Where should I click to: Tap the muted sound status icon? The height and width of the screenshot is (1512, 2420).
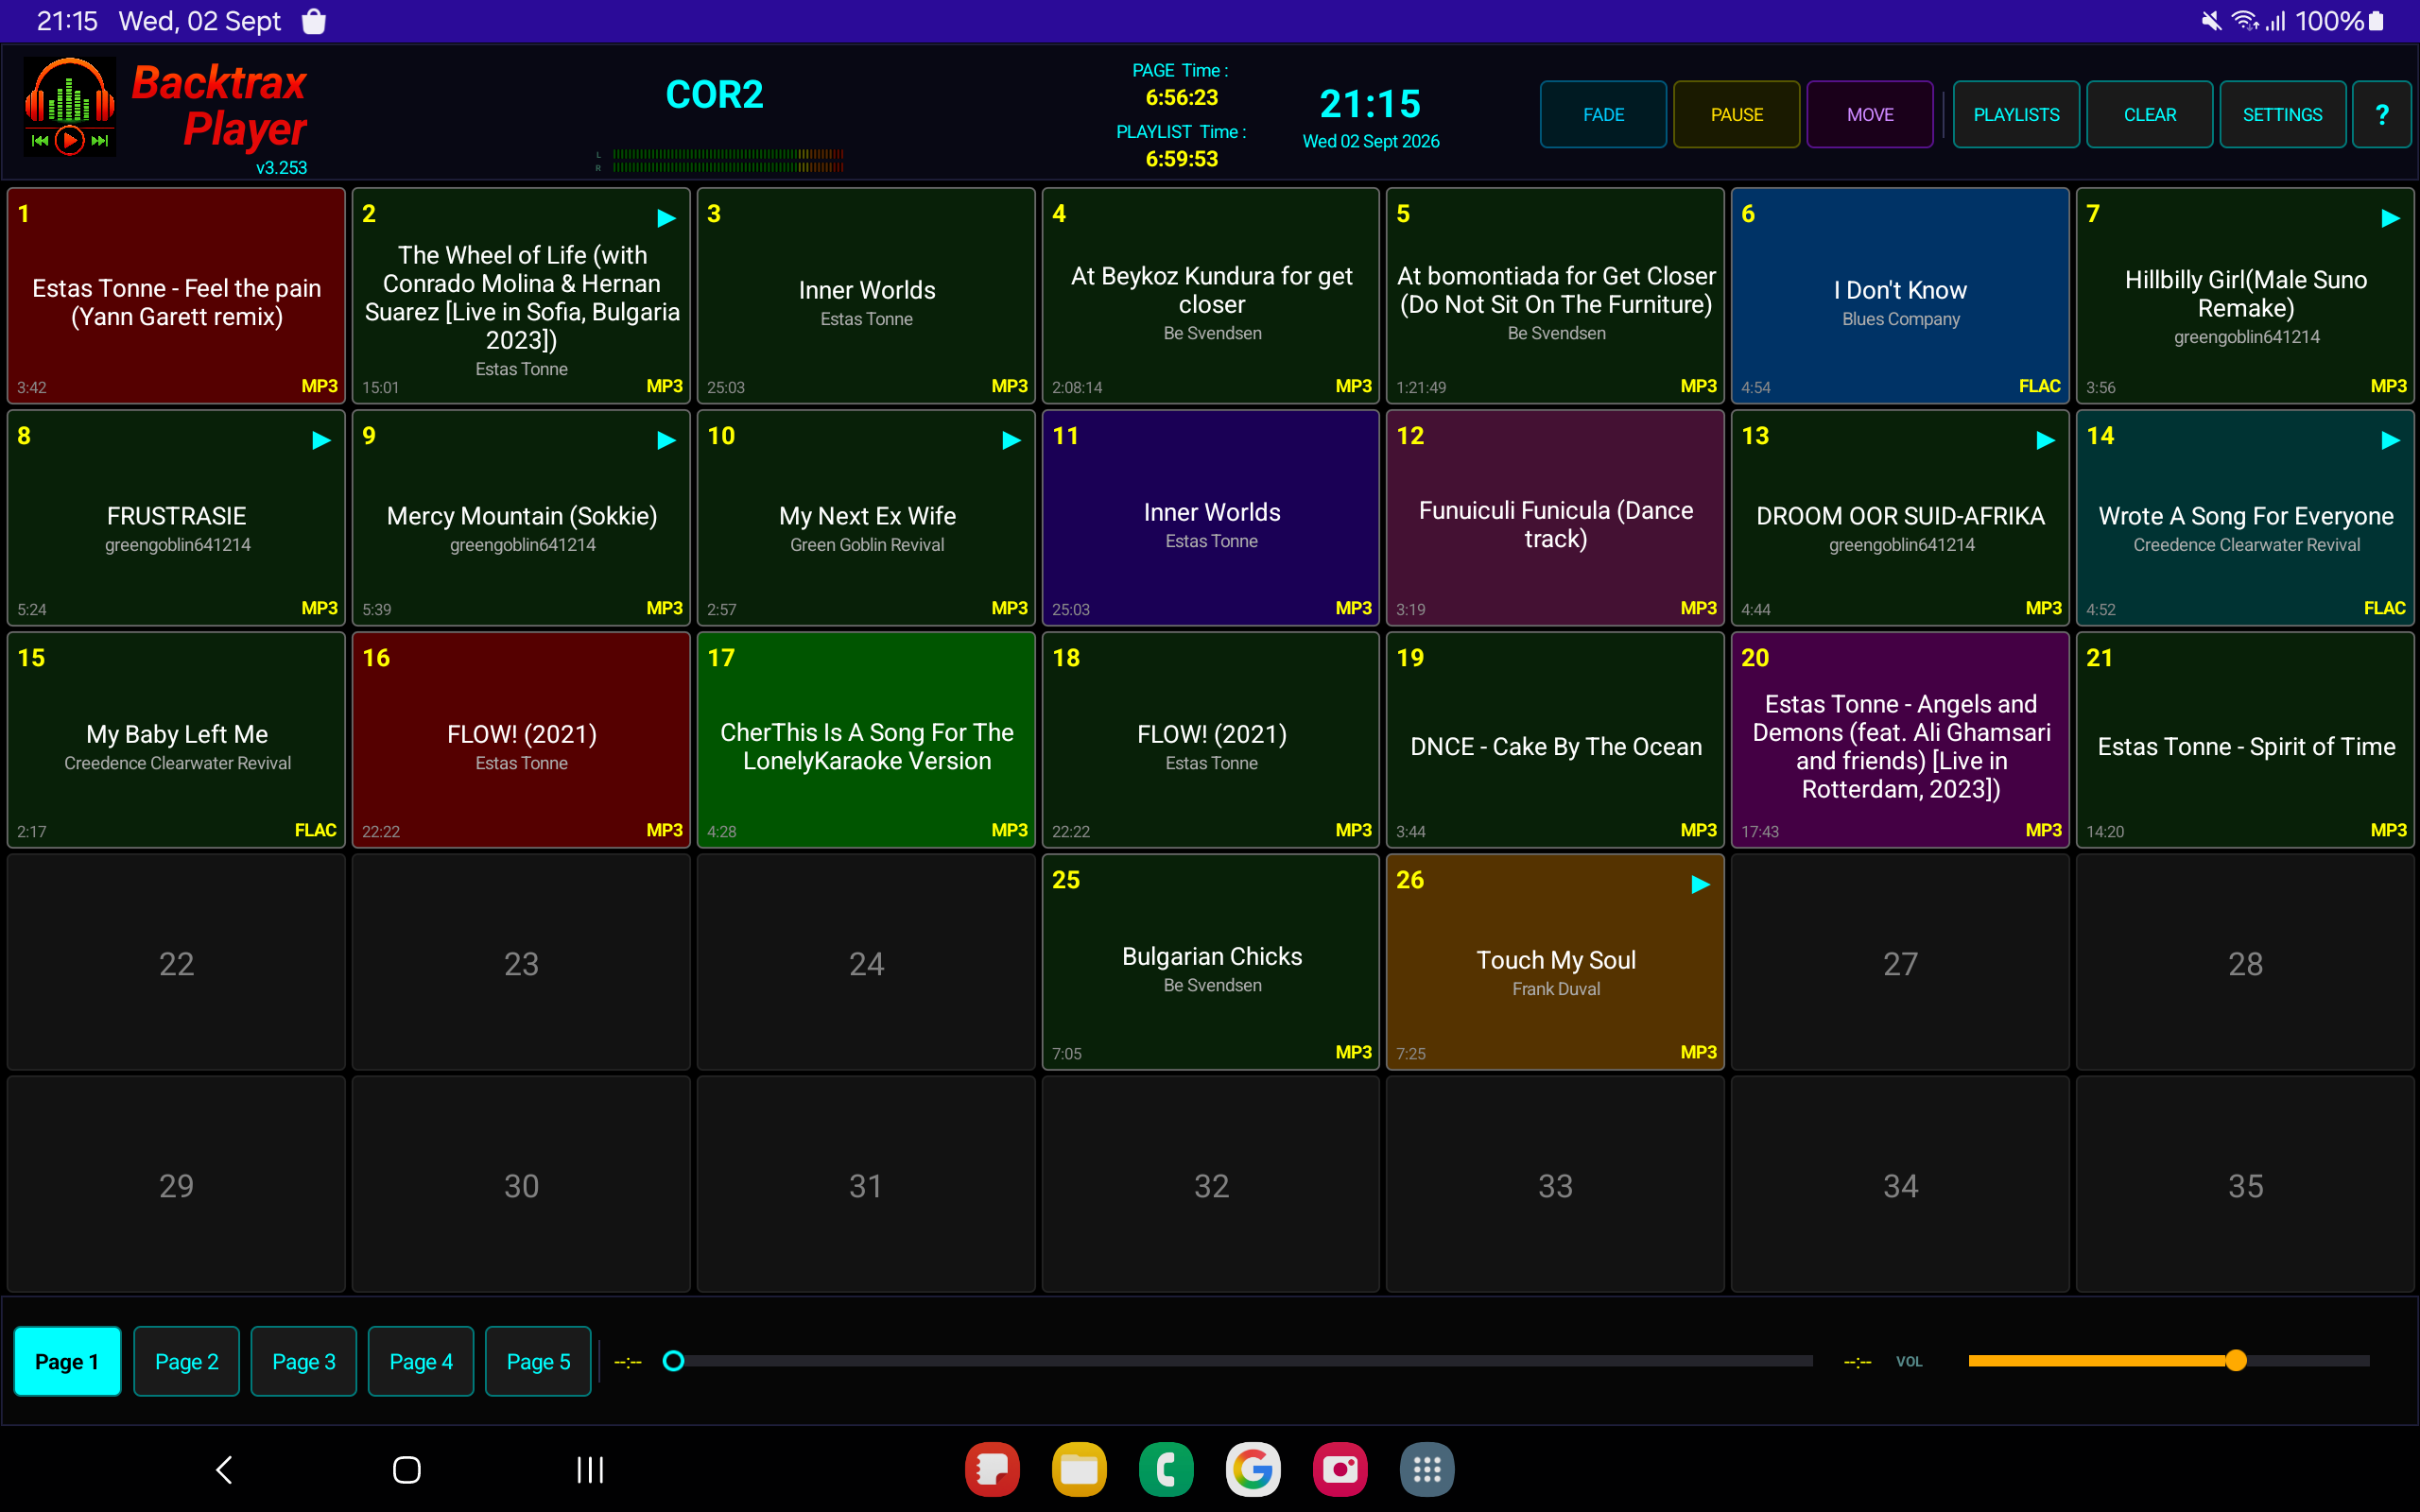click(x=2211, y=21)
